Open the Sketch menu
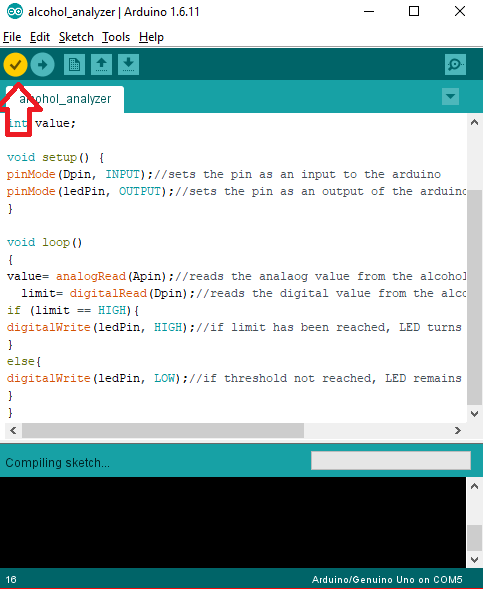This screenshot has height=589, width=483. pyautogui.click(x=76, y=37)
